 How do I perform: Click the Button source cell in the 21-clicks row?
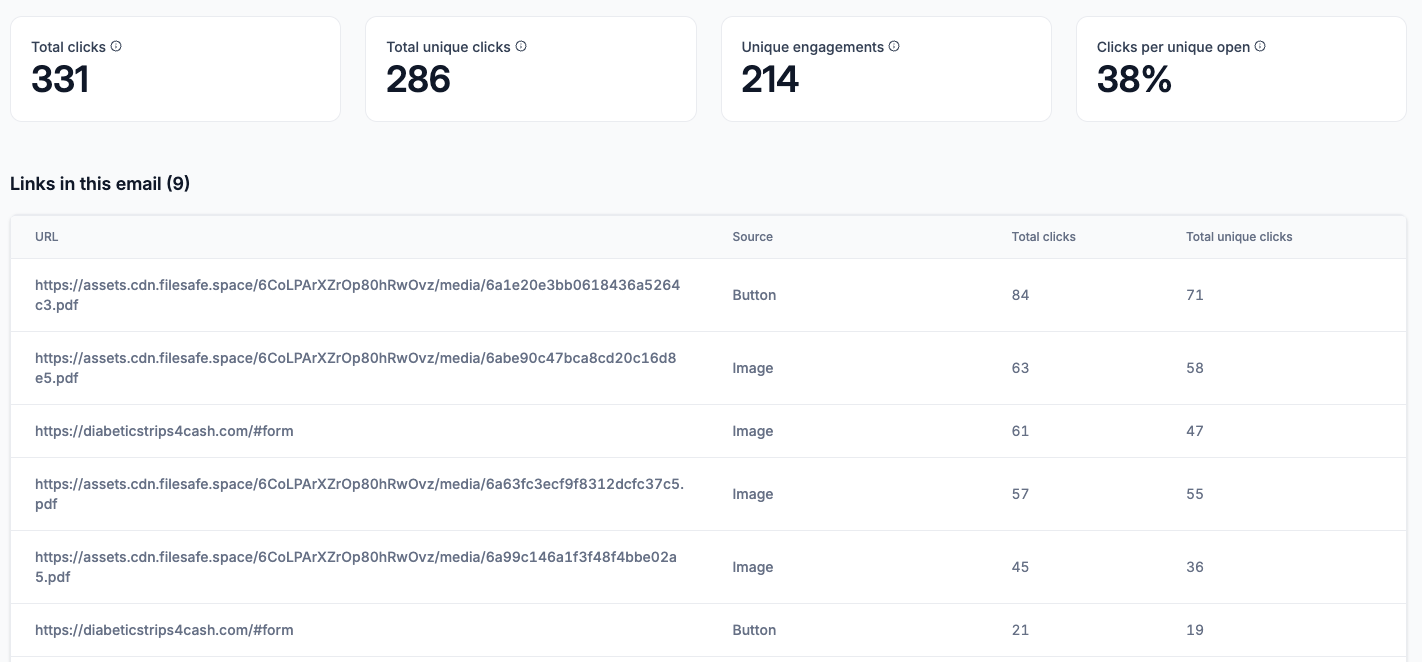pyautogui.click(x=754, y=630)
